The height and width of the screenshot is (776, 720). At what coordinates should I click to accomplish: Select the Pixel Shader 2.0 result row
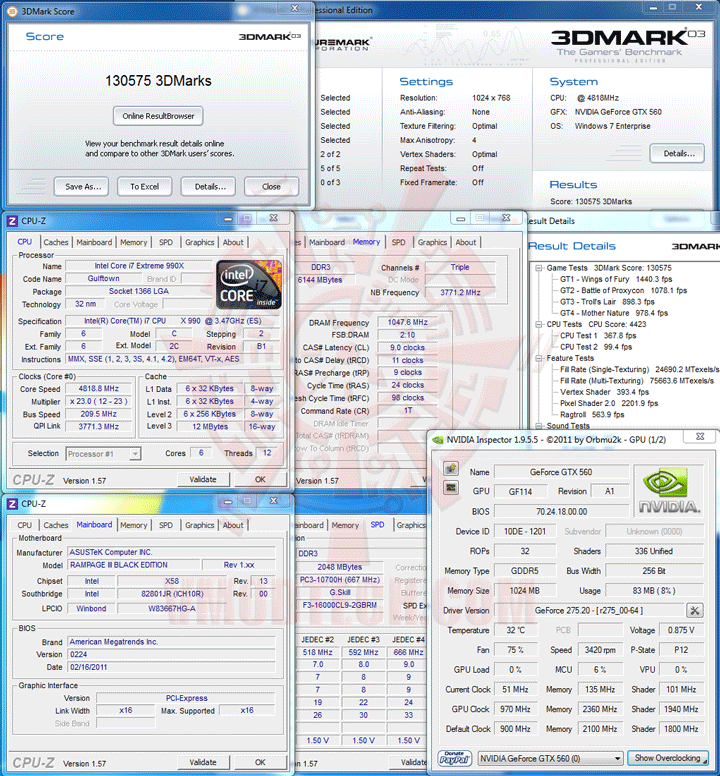point(609,403)
